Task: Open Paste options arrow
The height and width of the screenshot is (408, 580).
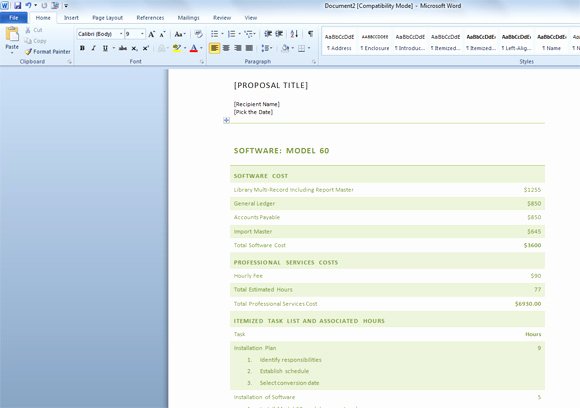Action: 12,52
